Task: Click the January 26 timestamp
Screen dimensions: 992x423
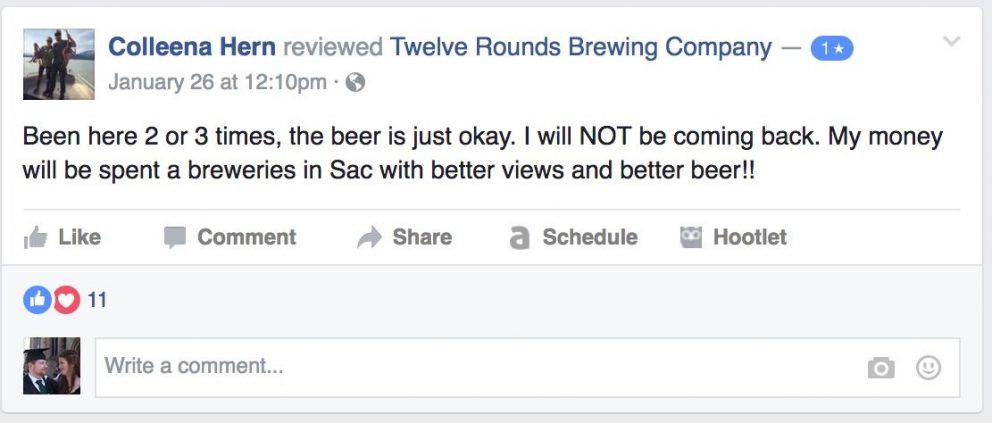Action: [218, 82]
